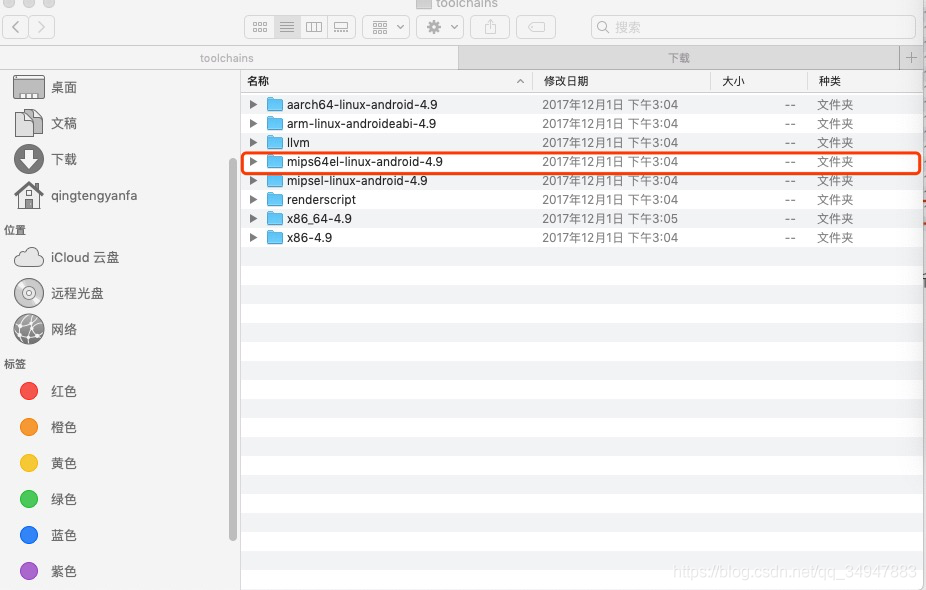This screenshot has width=926, height=590.
Task: Click the Share toolbar button
Action: 490,27
